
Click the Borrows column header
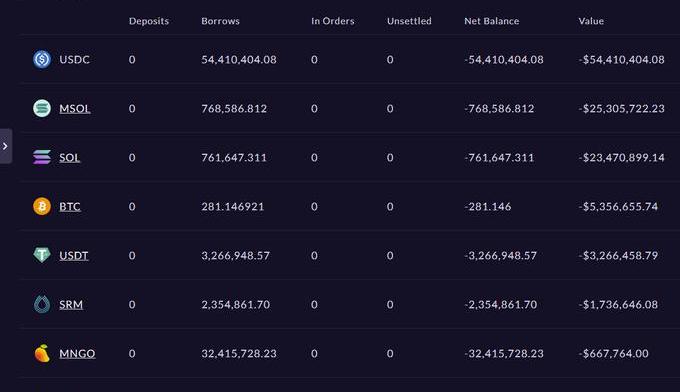click(x=220, y=21)
